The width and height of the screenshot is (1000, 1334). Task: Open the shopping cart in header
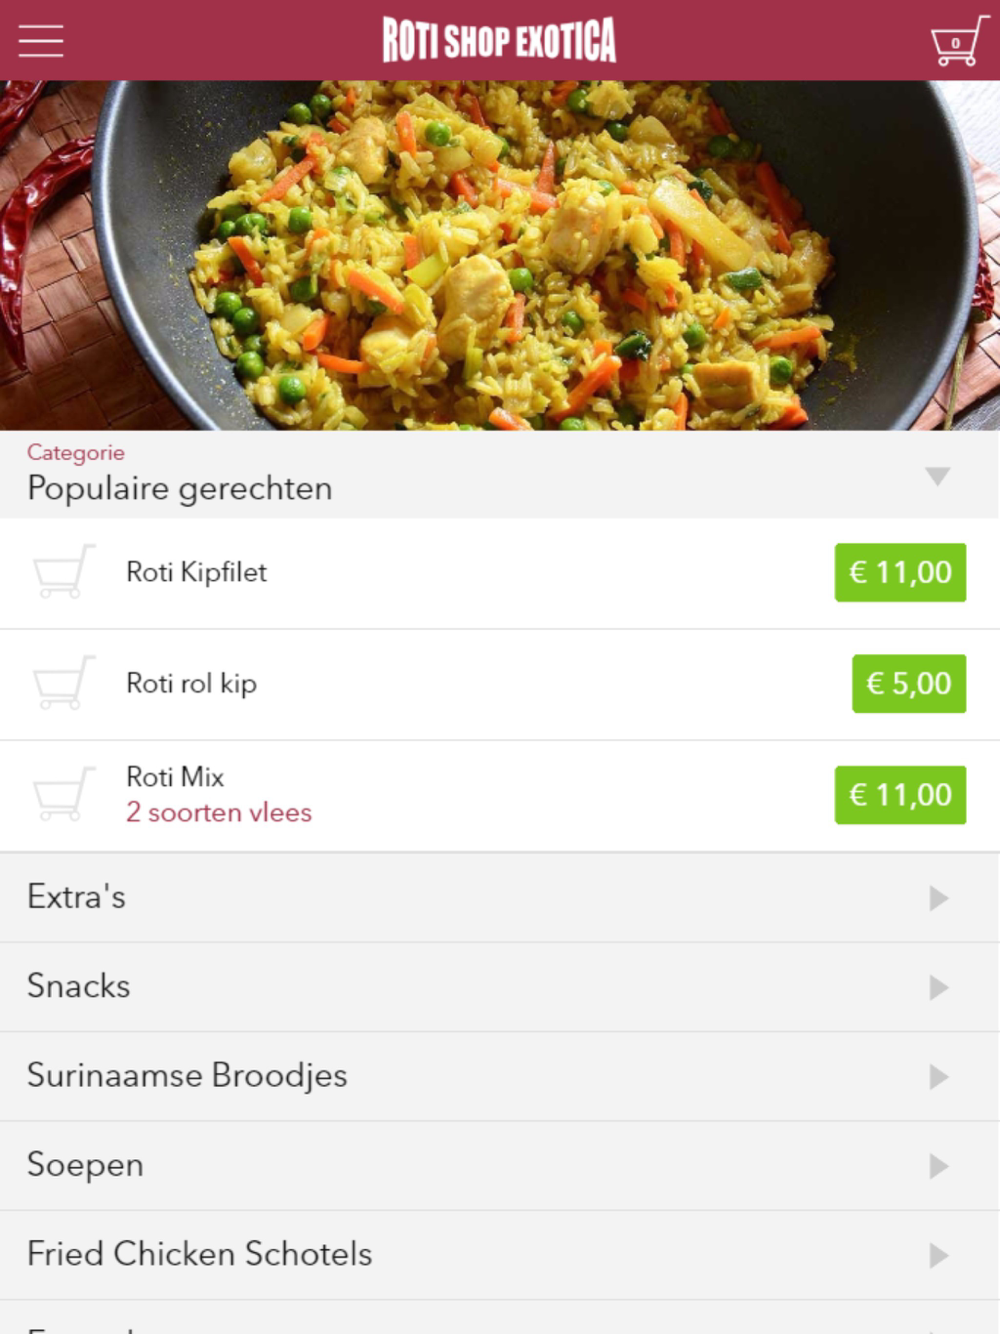959,41
